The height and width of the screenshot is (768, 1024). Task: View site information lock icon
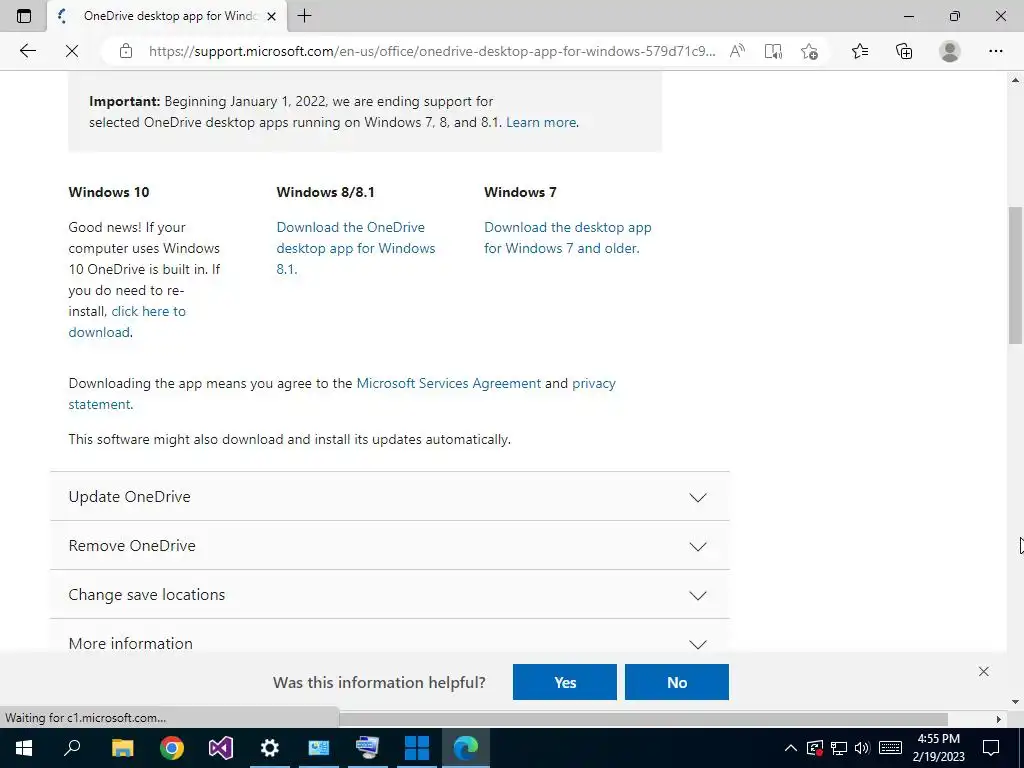point(126,51)
